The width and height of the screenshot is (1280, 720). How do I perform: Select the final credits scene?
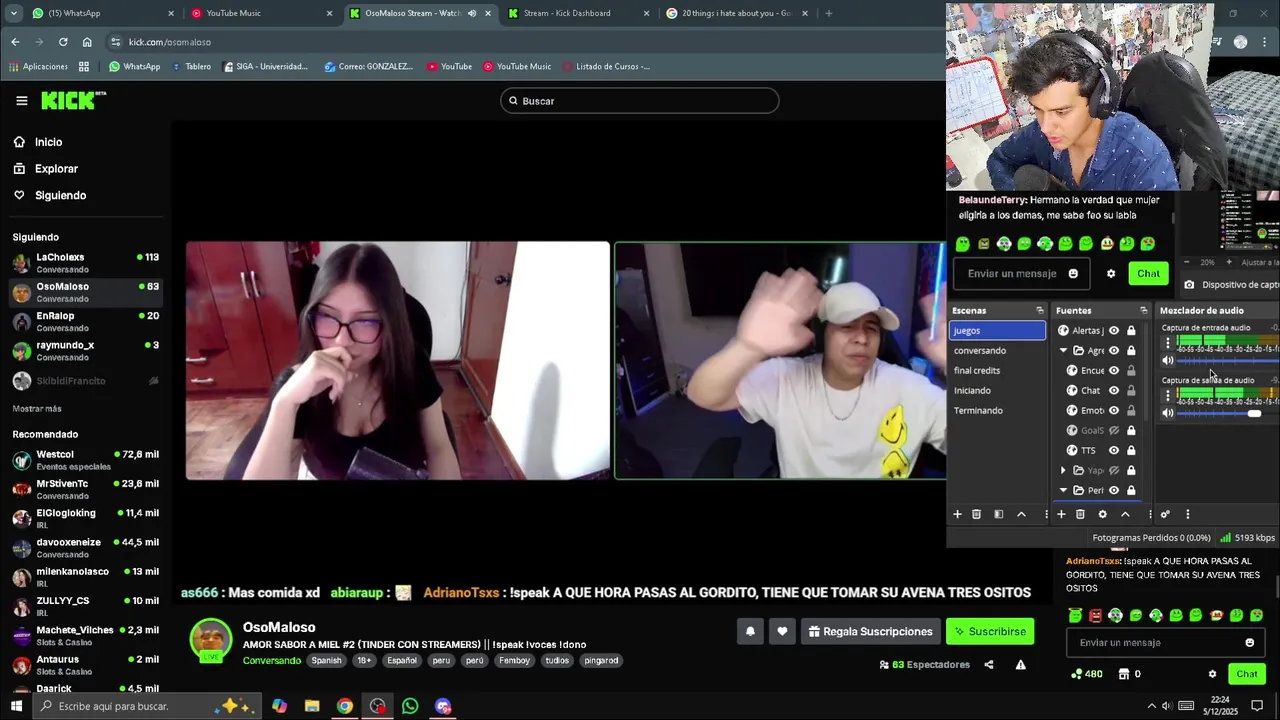coord(997,370)
